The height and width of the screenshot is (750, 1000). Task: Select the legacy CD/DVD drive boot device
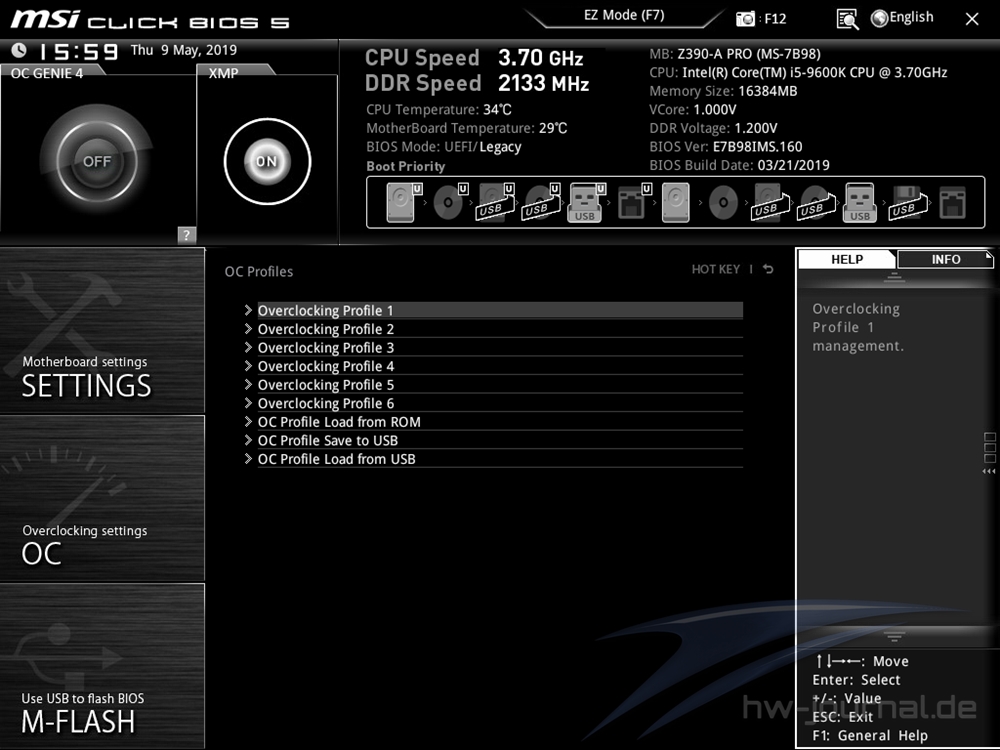coord(723,202)
